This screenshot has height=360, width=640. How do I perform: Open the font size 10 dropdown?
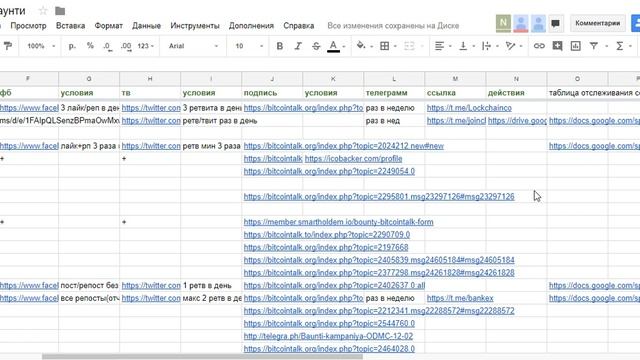(249, 46)
